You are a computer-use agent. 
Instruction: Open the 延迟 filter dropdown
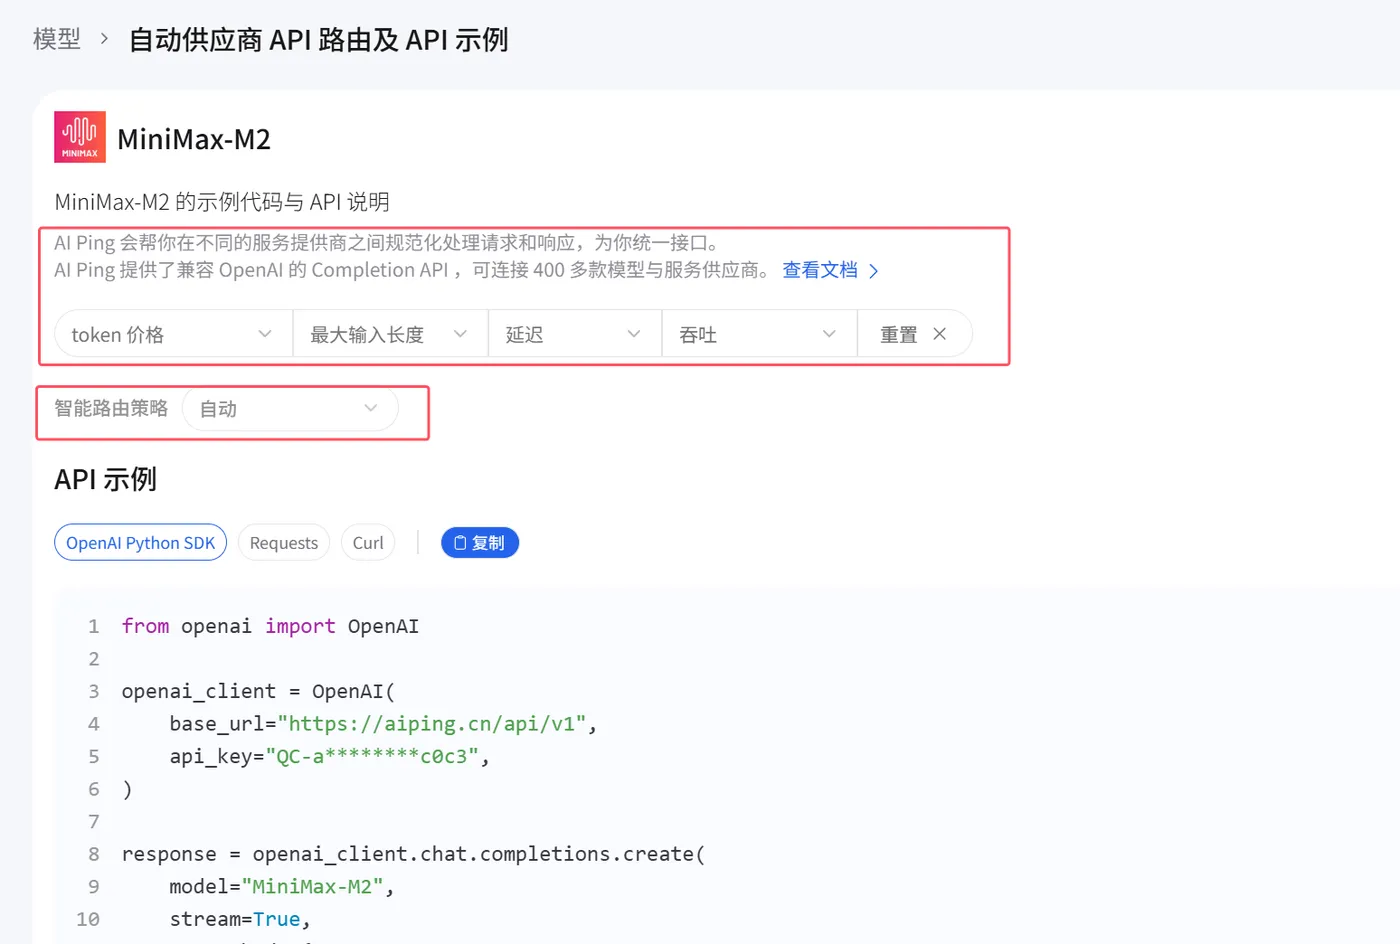pyautogui.click(x=575, y=334)
